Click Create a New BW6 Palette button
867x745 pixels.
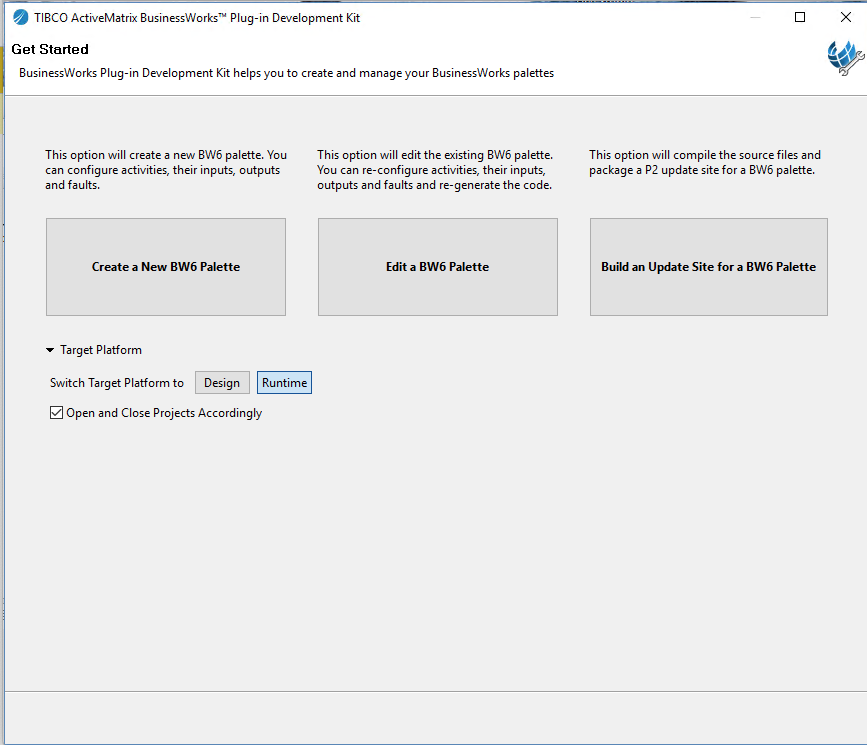166,267
